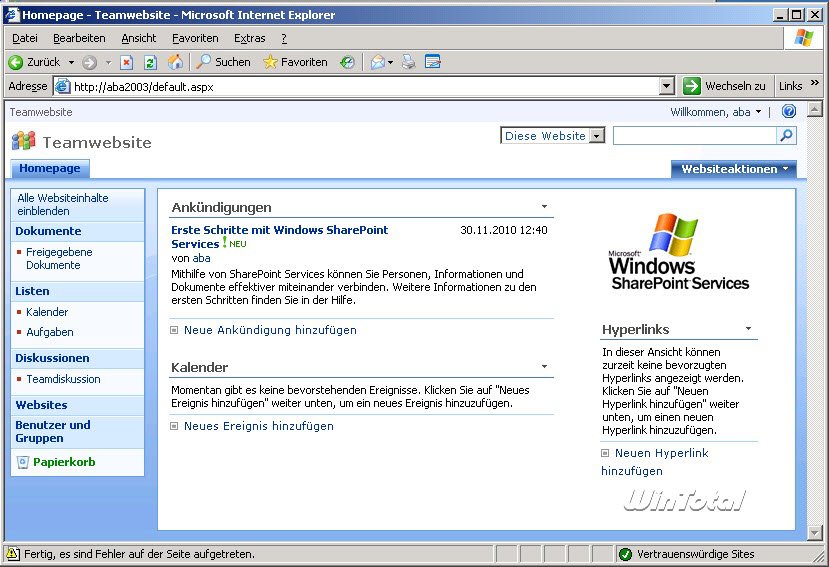Stop loading with the red X icon
Image resolution: width=829 pixels, height=567 pixels.
click(x=126, y=62)
